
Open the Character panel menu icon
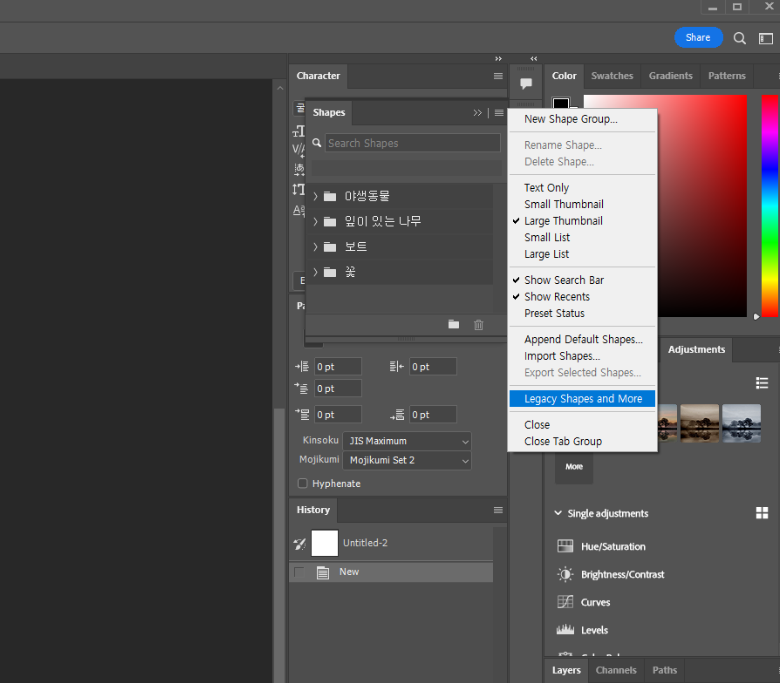[x=498, y=76]
